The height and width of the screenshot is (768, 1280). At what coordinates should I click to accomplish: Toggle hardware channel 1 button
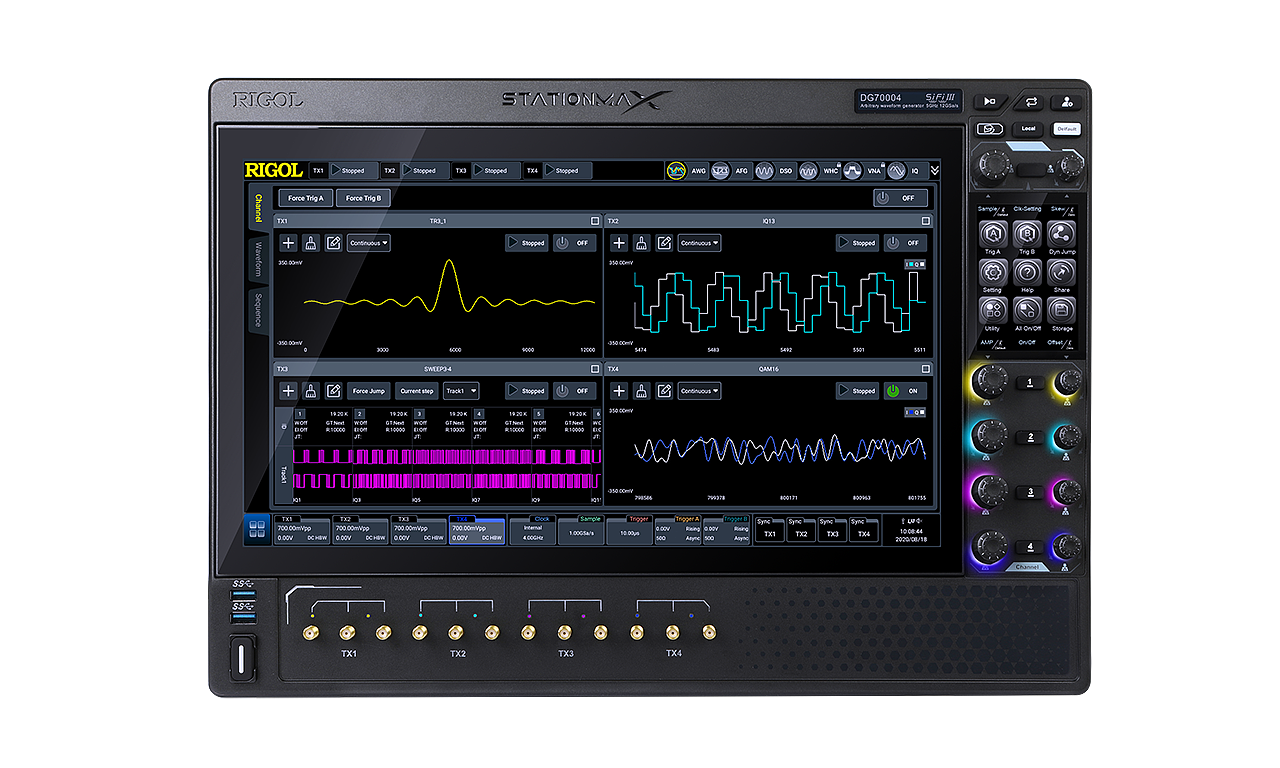pos(1030,383)
